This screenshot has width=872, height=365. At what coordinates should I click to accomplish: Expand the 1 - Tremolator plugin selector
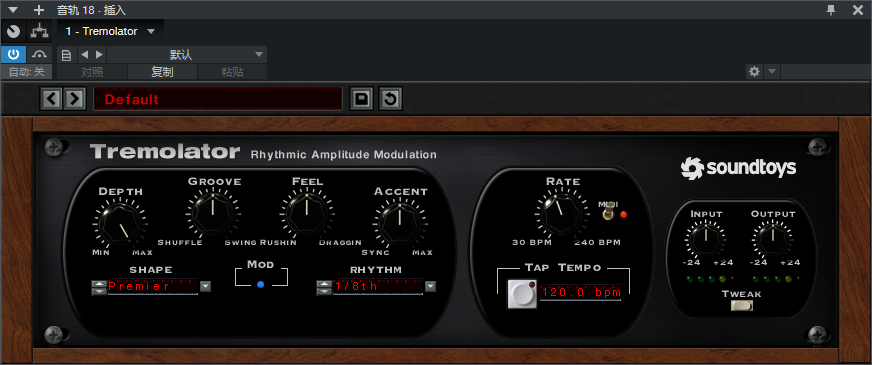110,31
